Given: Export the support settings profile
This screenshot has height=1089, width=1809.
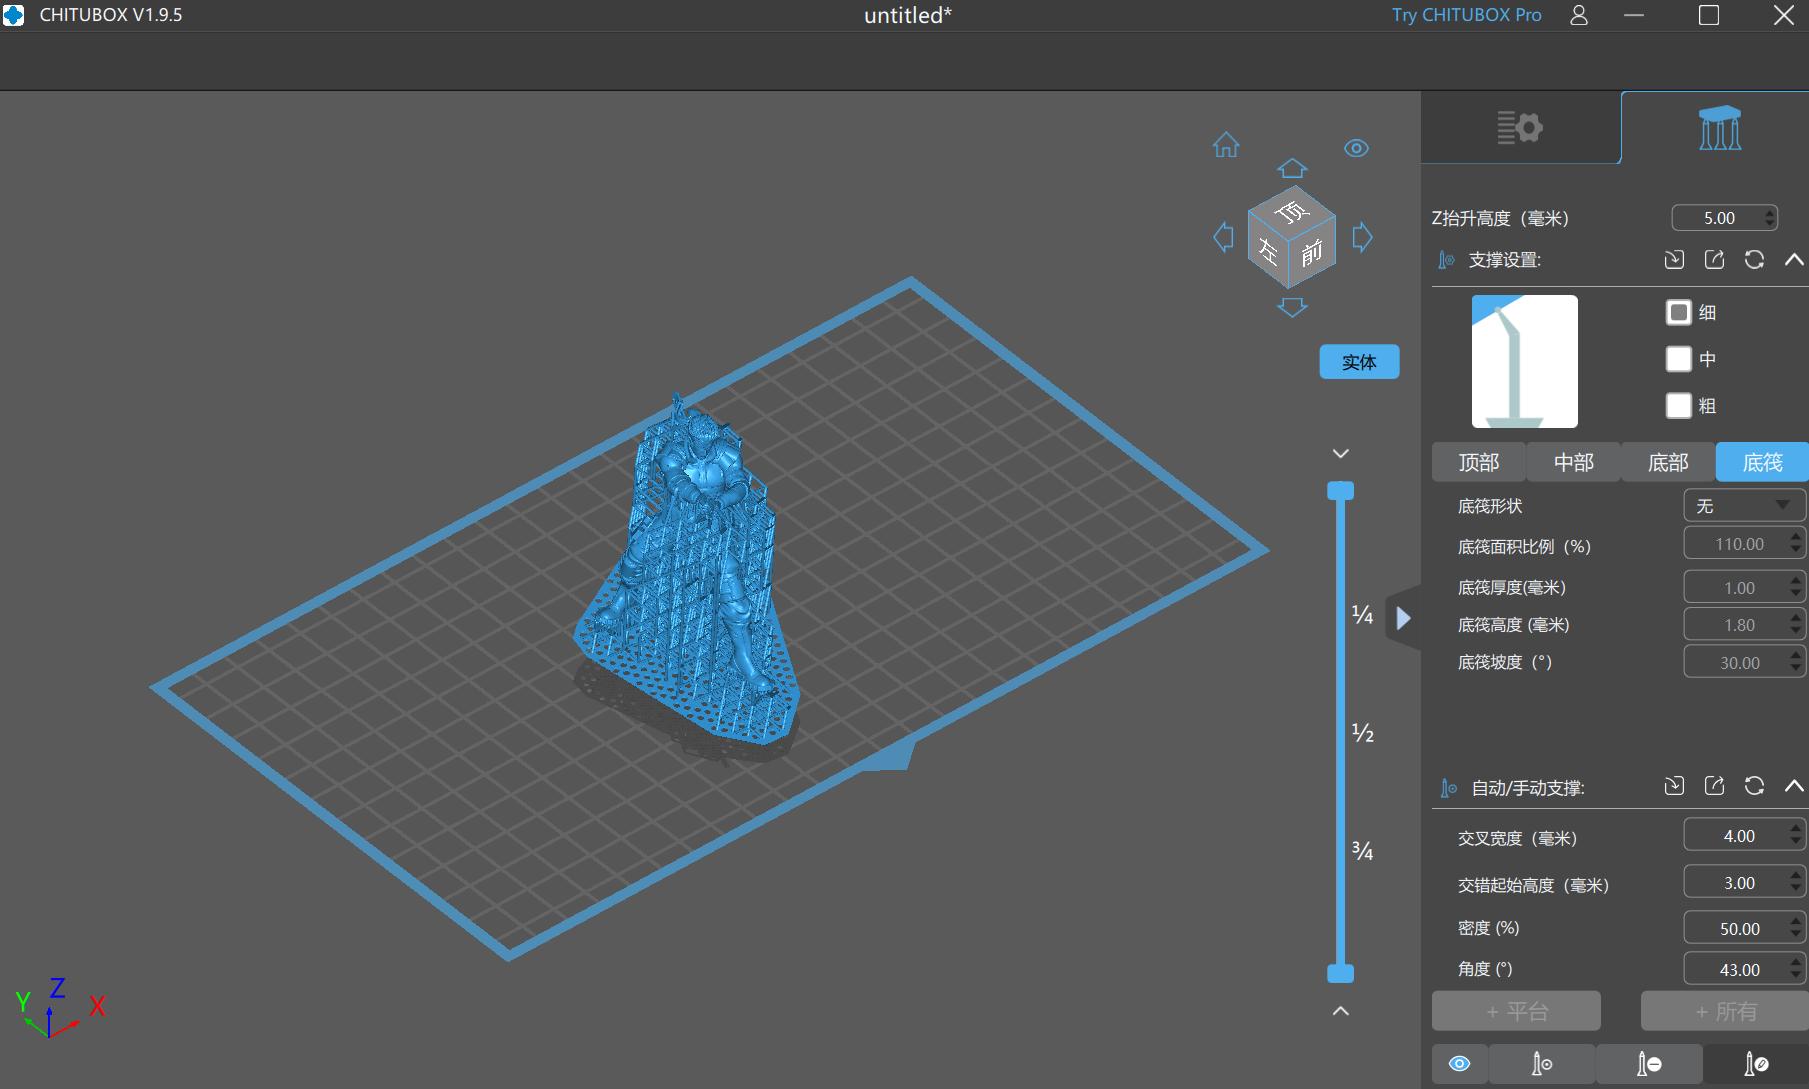Looking at the screenshot, I should [x=1714, y=260].
